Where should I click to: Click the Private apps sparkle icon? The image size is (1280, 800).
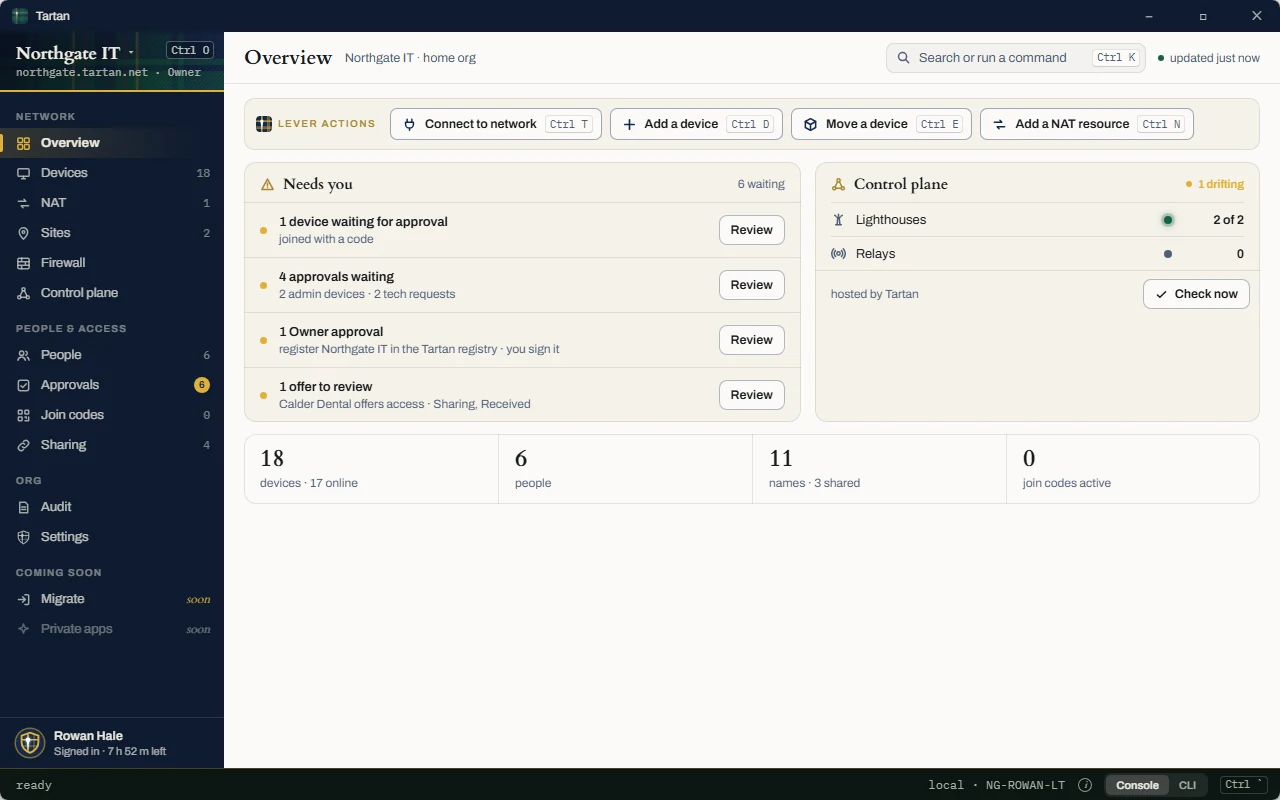click(23, 629)
